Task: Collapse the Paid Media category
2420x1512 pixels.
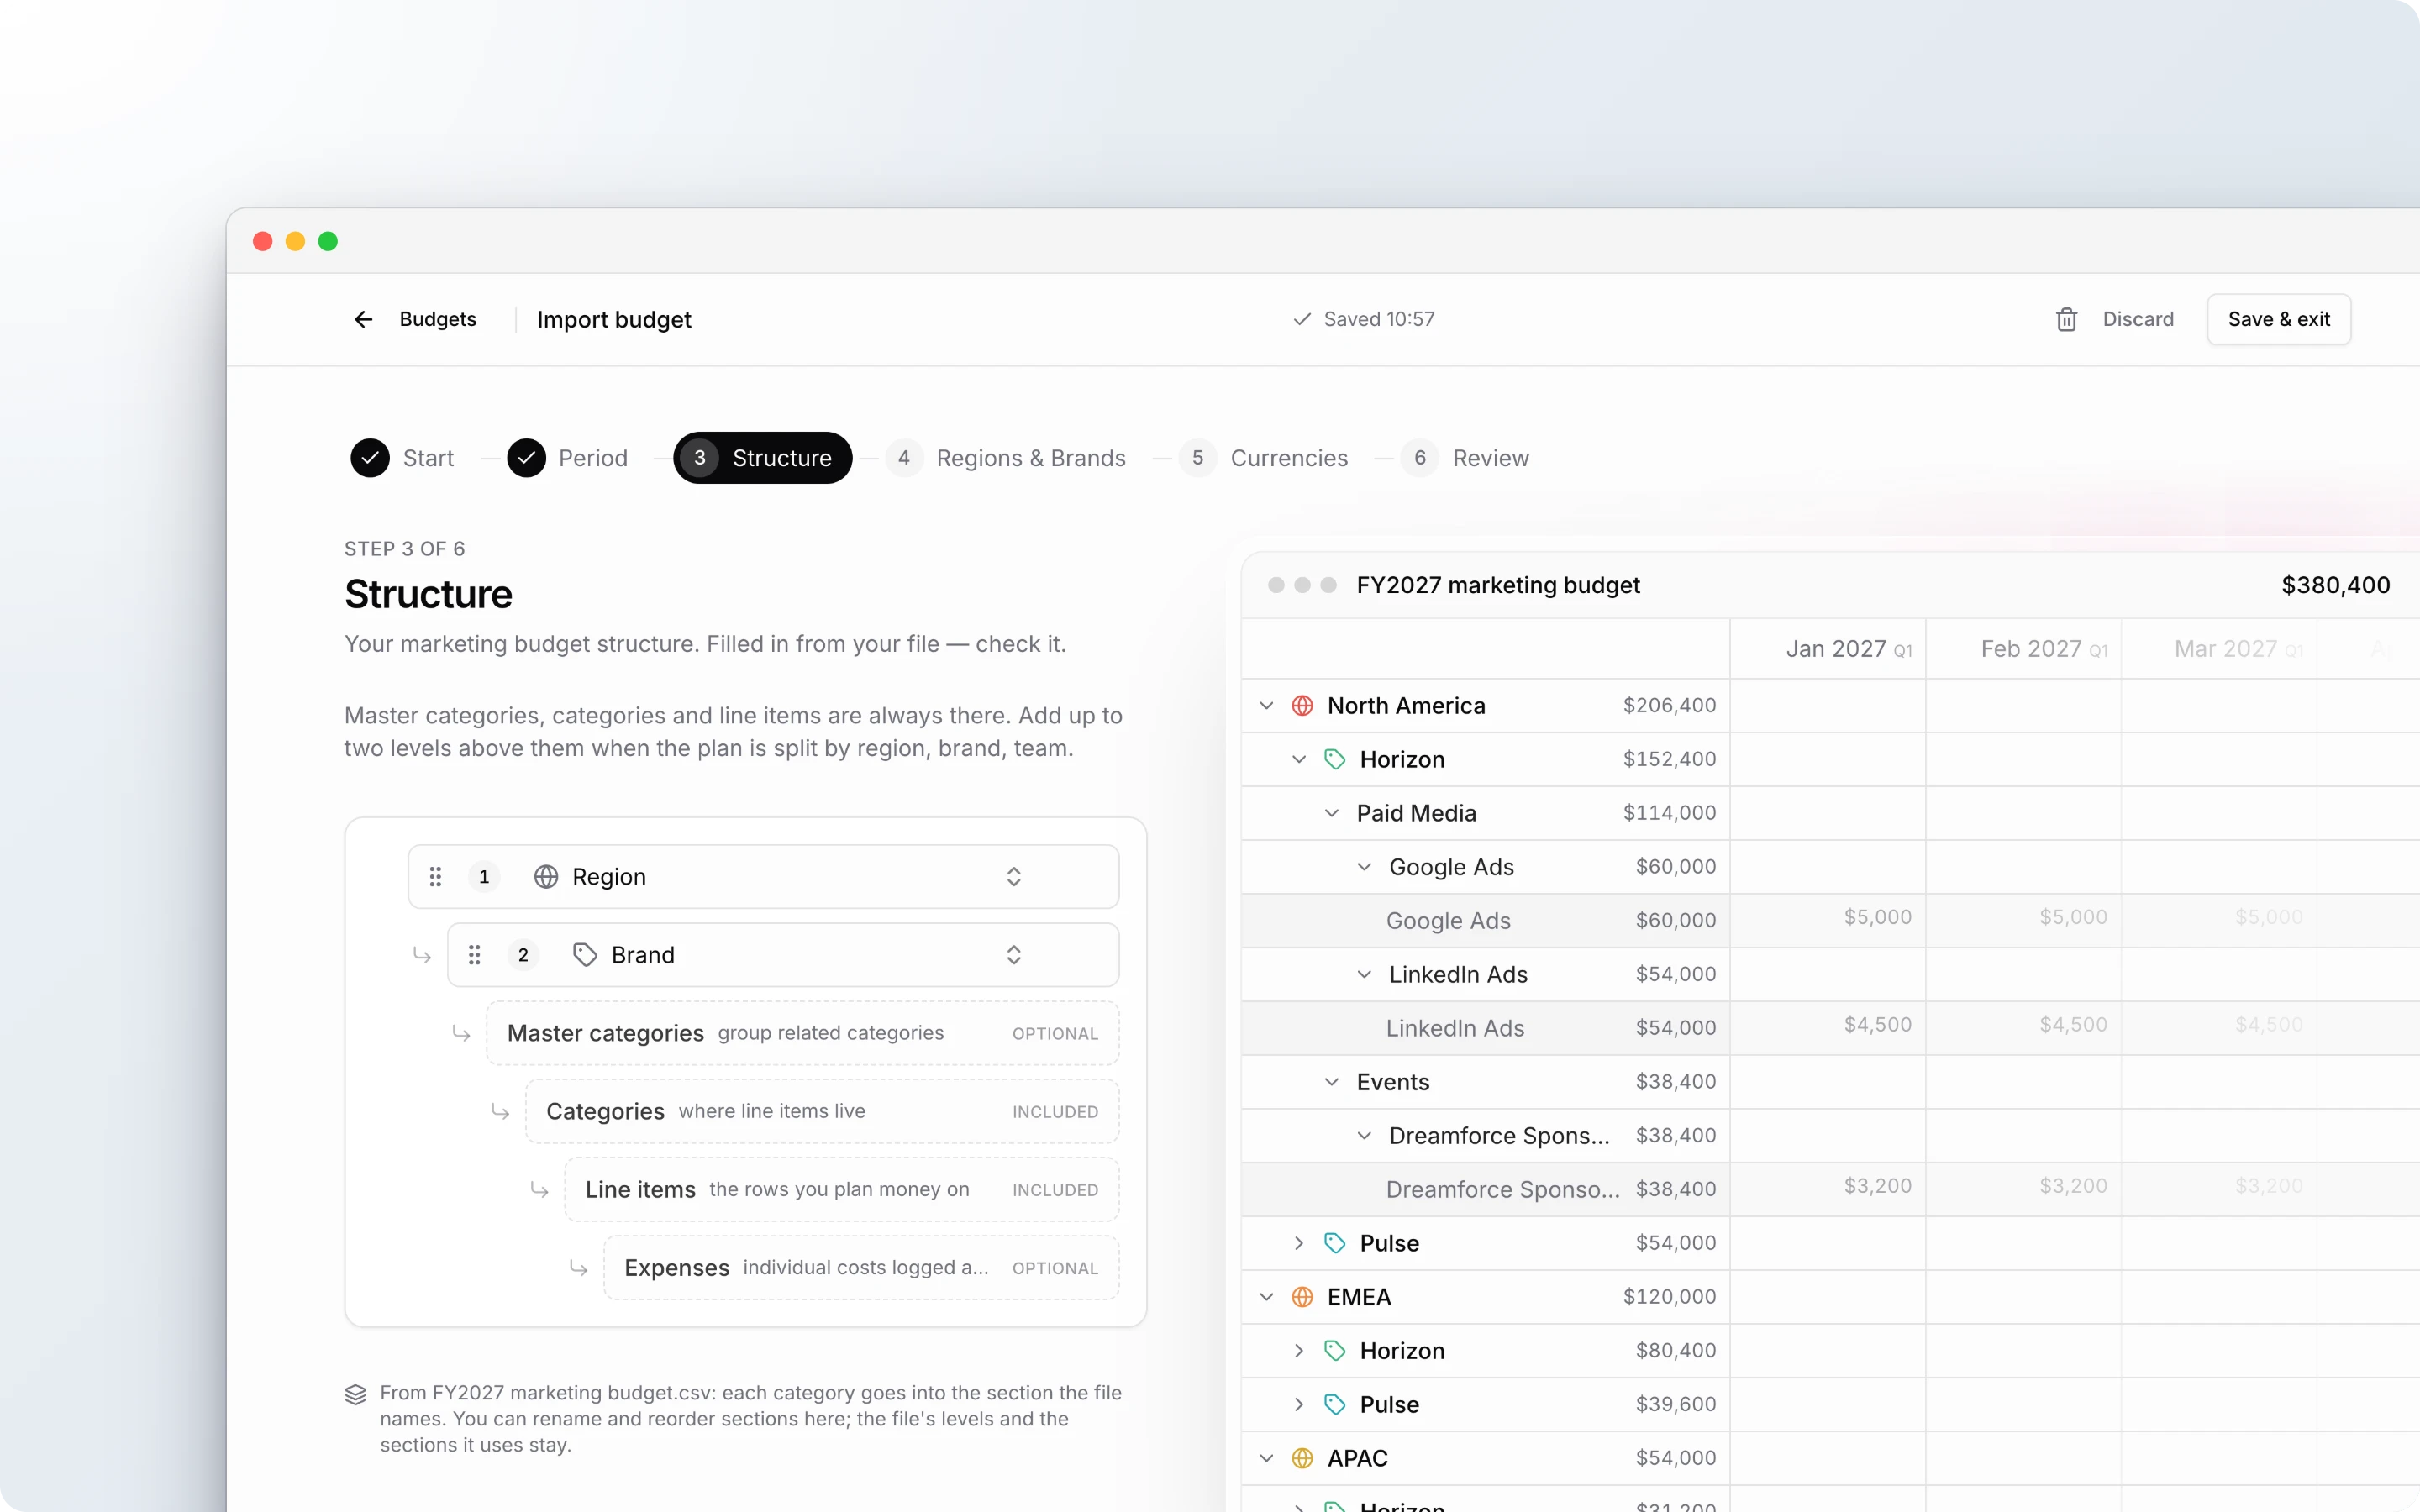Action: (1331, 814)
